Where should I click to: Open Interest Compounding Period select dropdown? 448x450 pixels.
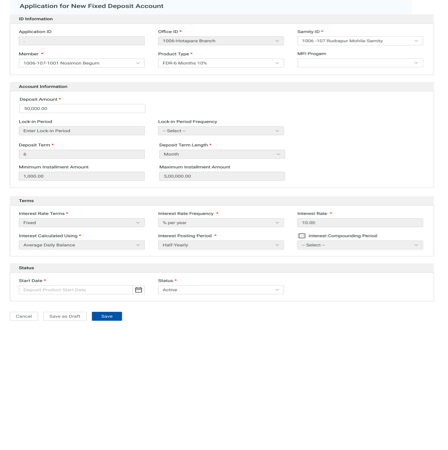tap(360, 245)
